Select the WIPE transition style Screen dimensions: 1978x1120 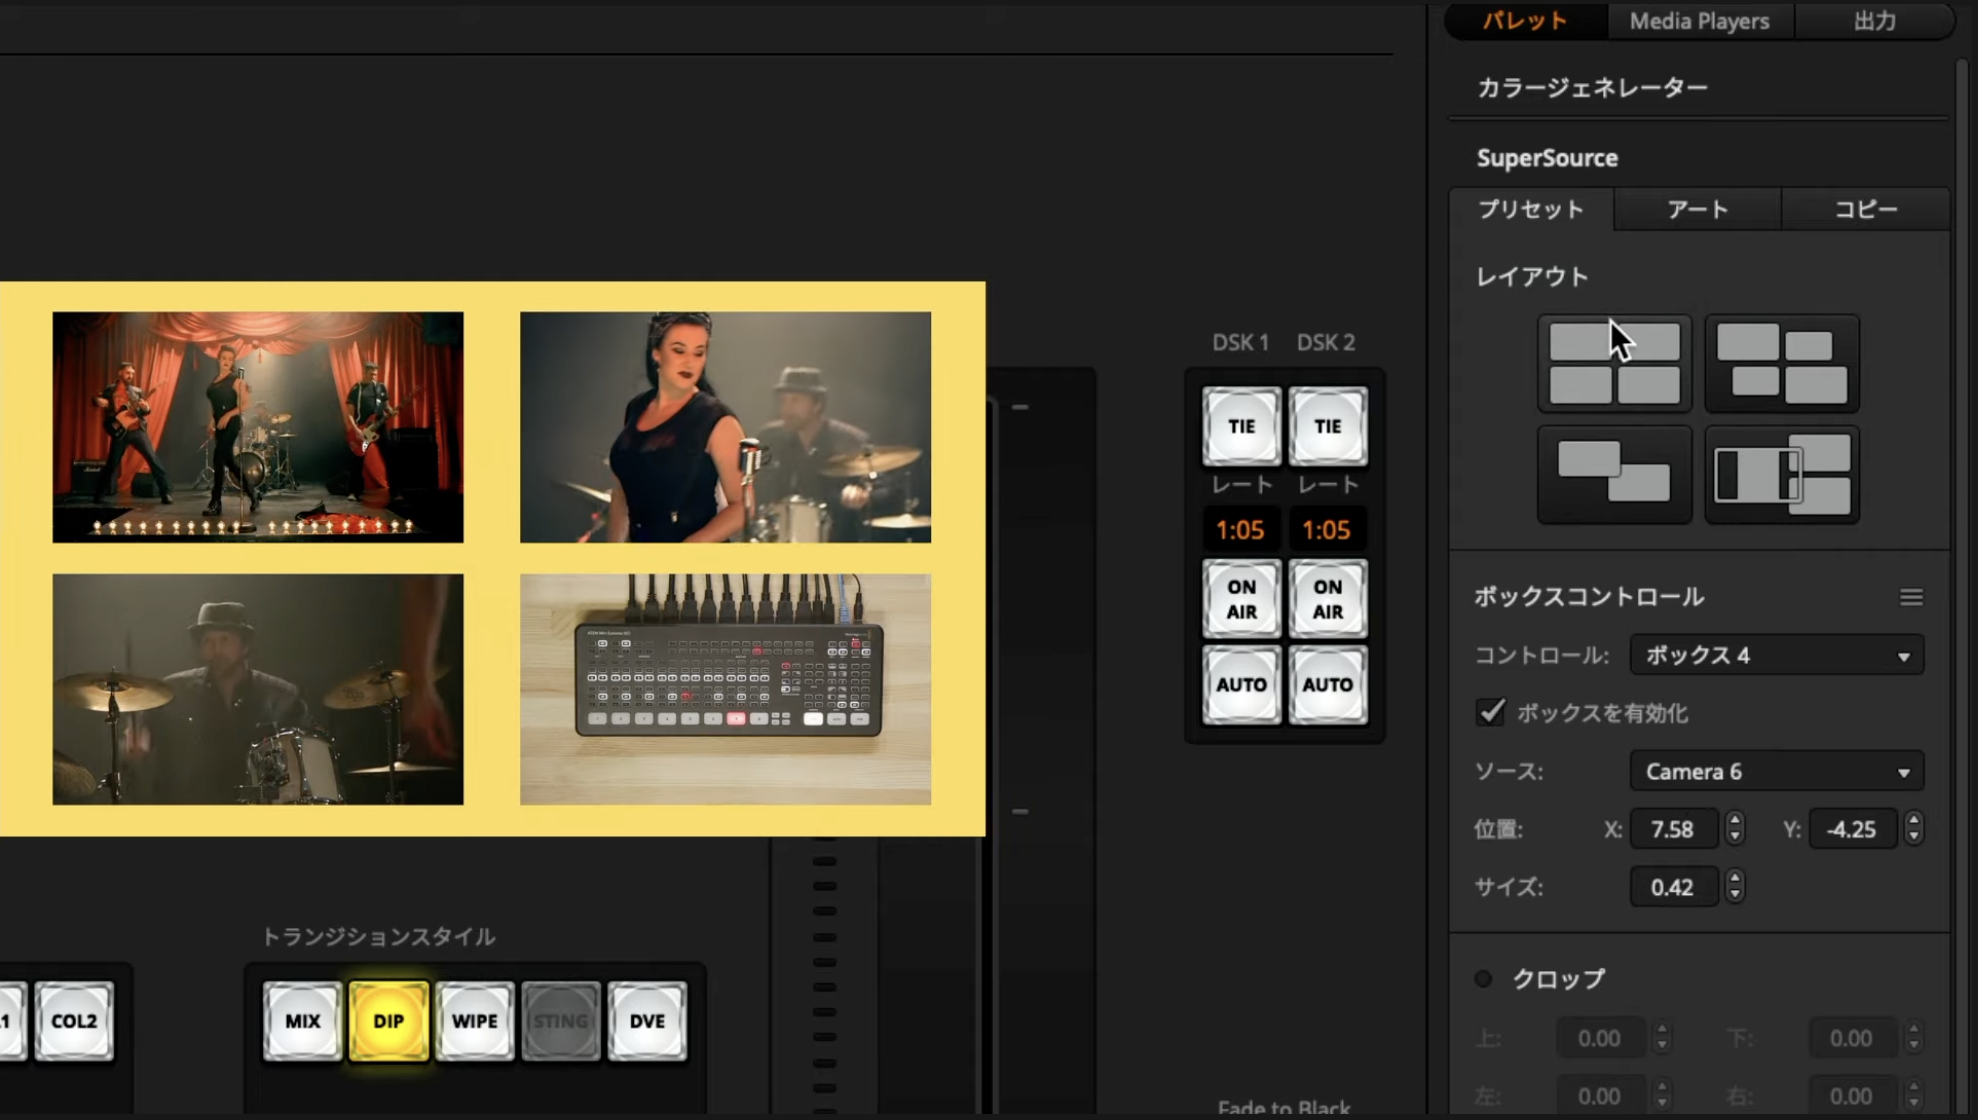click(474, 1021)
